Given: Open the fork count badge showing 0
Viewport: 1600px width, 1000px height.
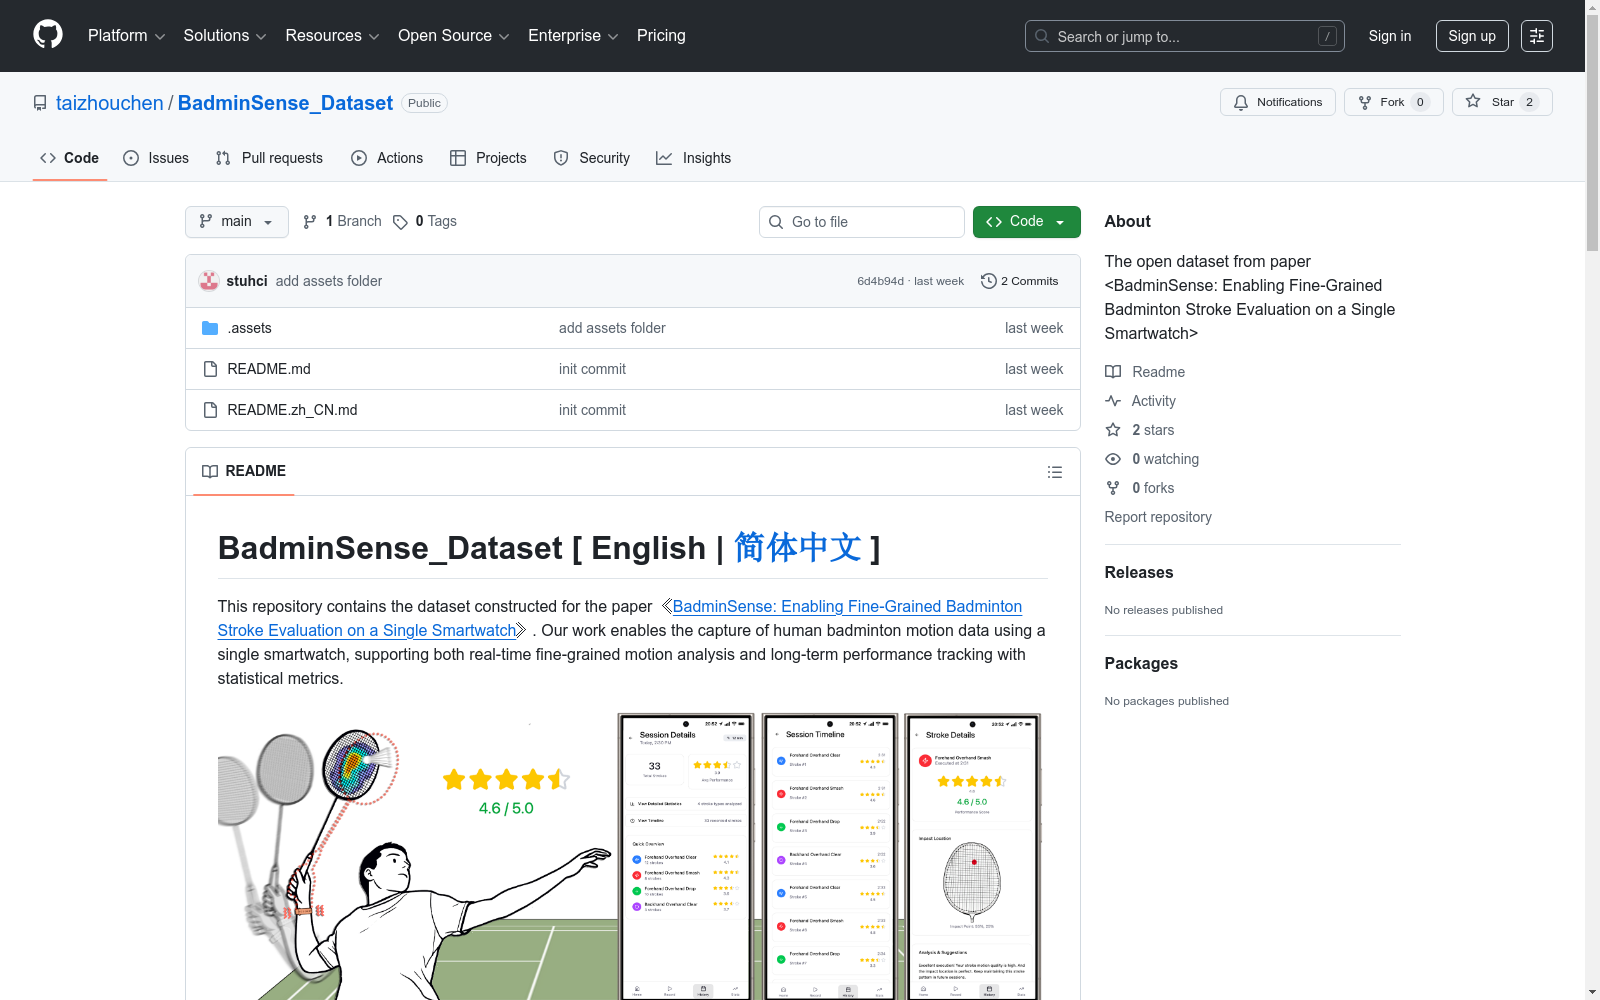Looking at the screenshot, I should click(x=1420, y=102).
